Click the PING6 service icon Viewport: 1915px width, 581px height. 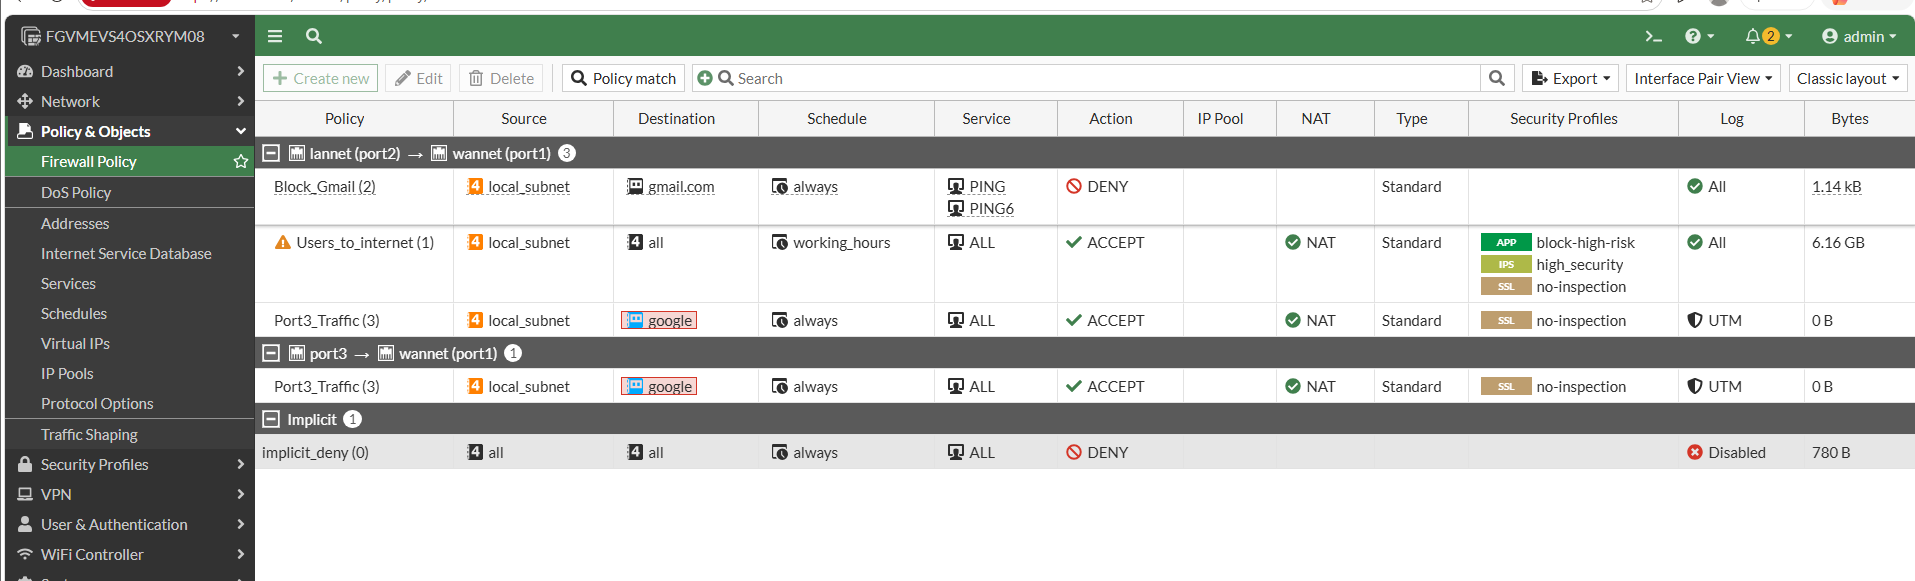[956, 208]
